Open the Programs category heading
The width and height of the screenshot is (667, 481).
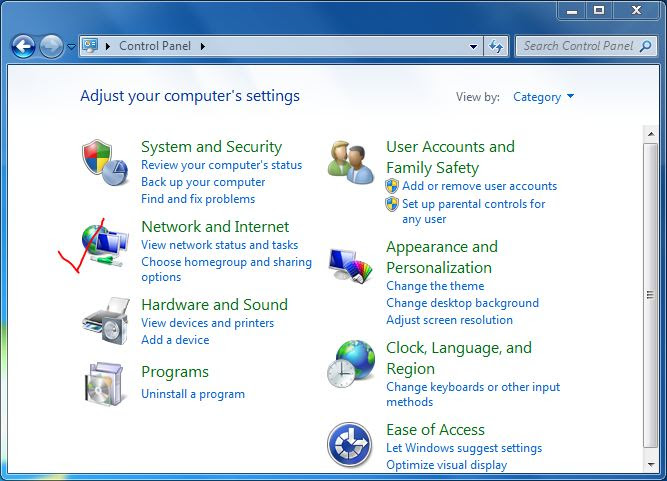[175, 372]
